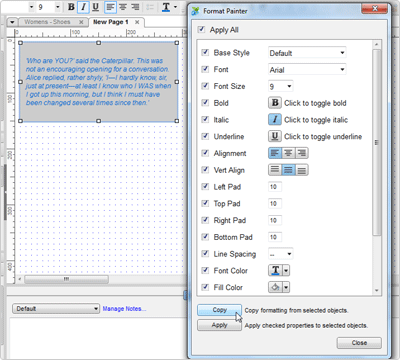Click the Left Pad value field

point(275,187)
